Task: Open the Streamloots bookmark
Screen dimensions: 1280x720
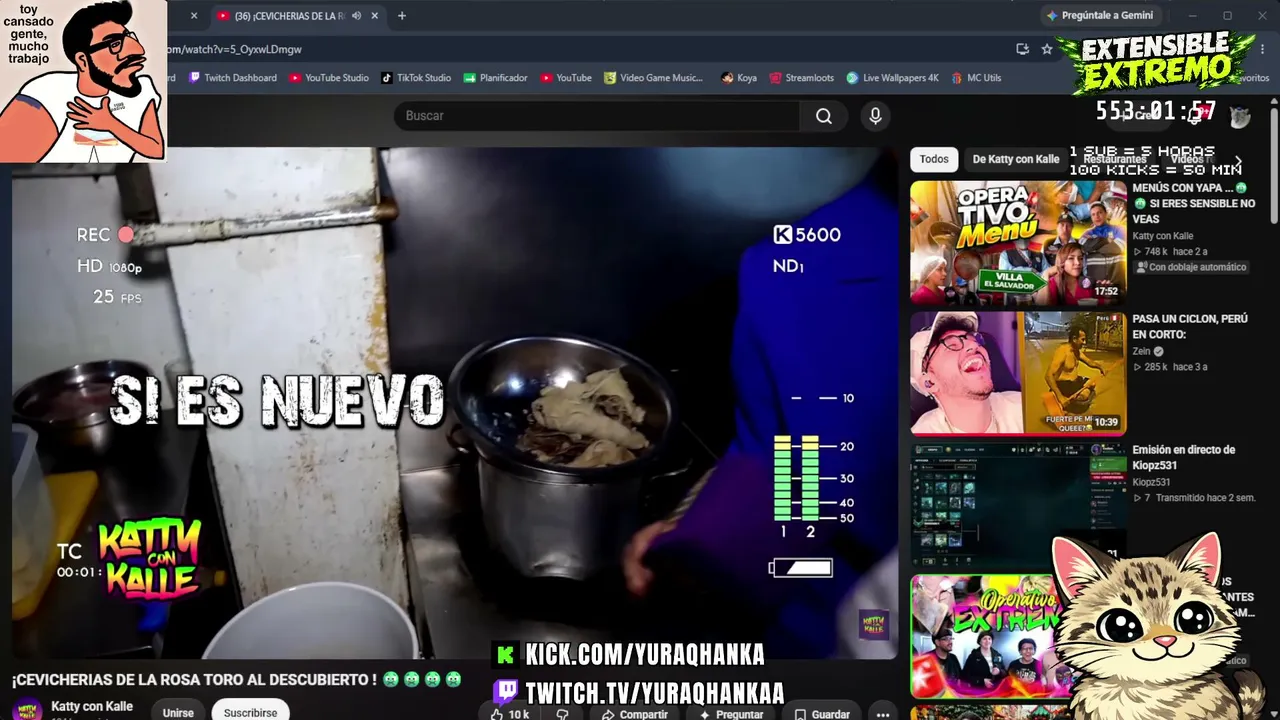Action: coord(801,78)
